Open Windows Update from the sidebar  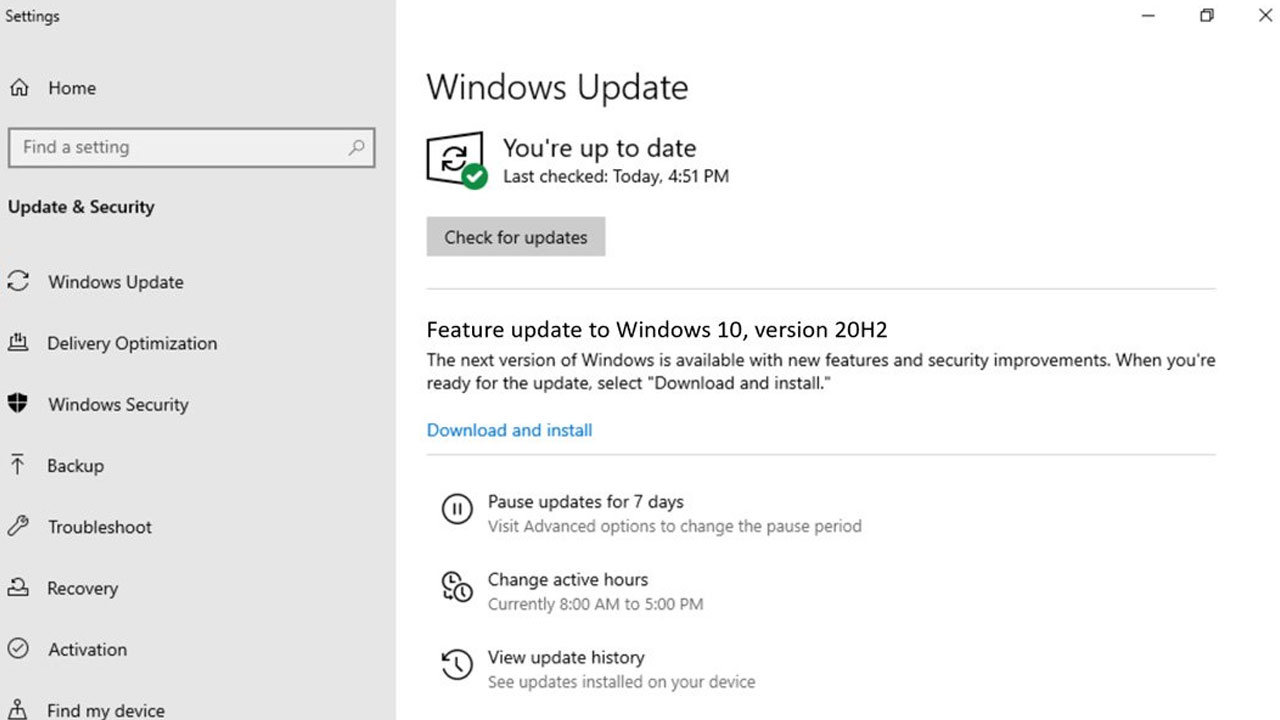click(116, 282)
